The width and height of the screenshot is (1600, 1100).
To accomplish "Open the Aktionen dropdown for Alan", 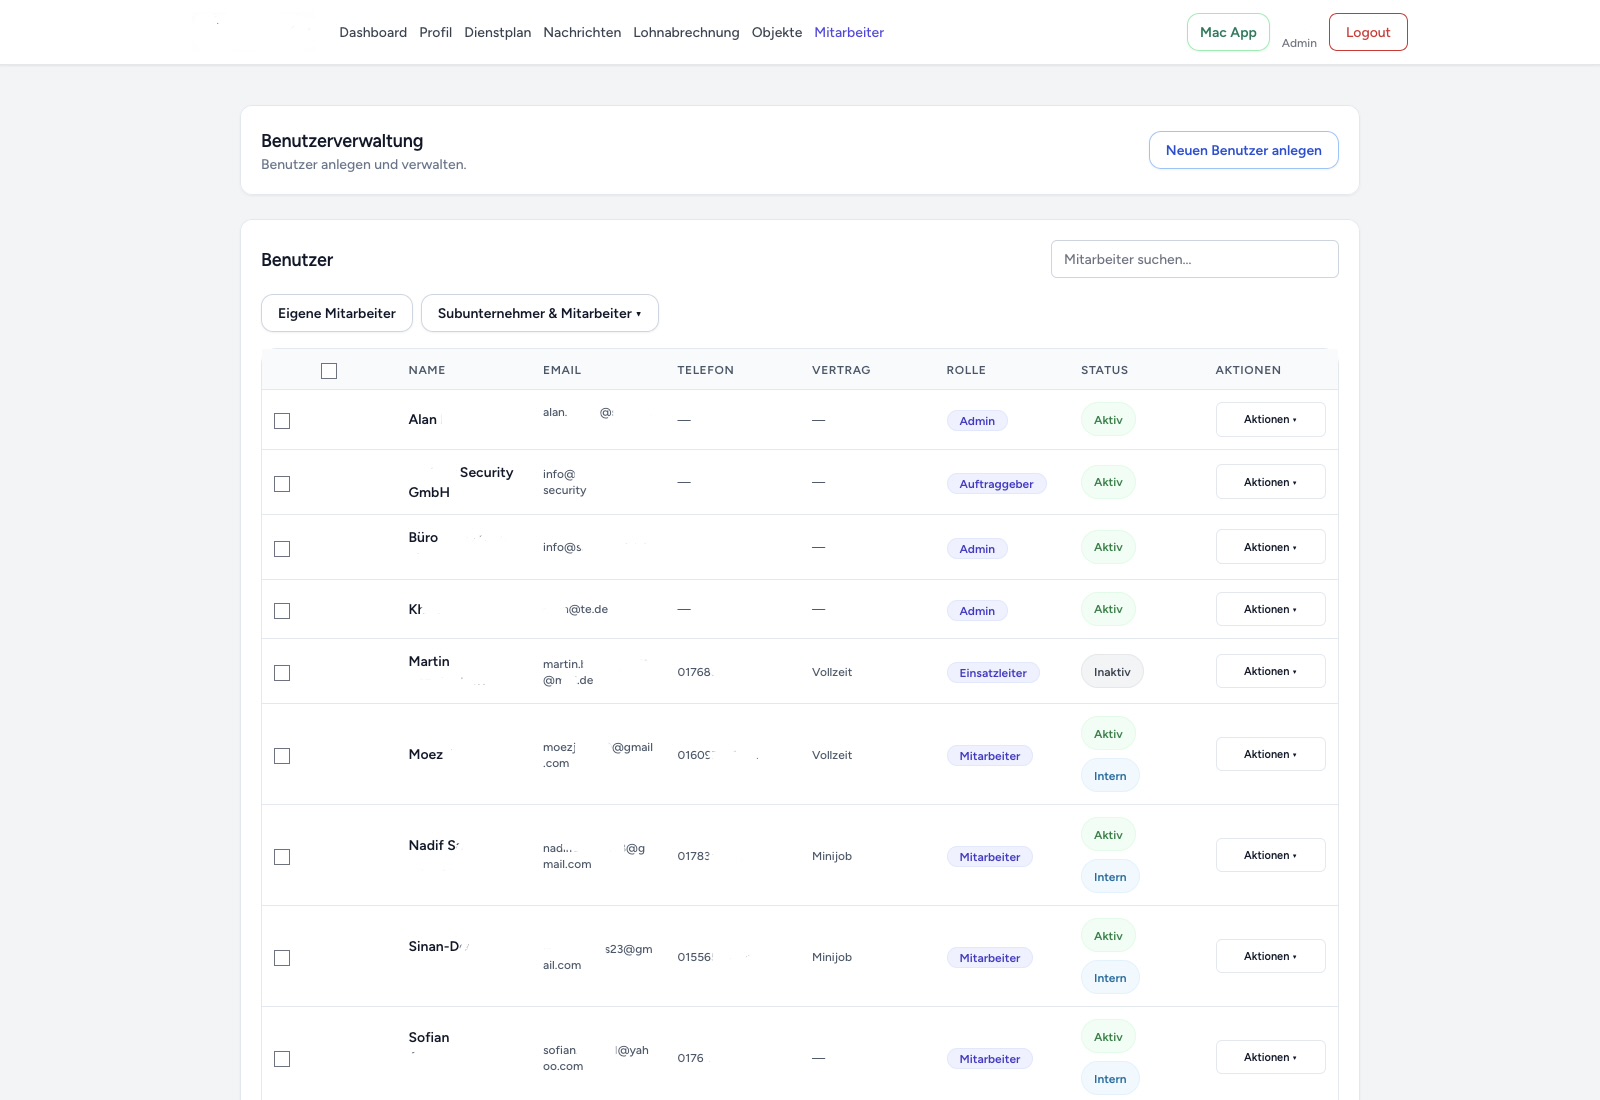I will click(x=1270, y=419).
